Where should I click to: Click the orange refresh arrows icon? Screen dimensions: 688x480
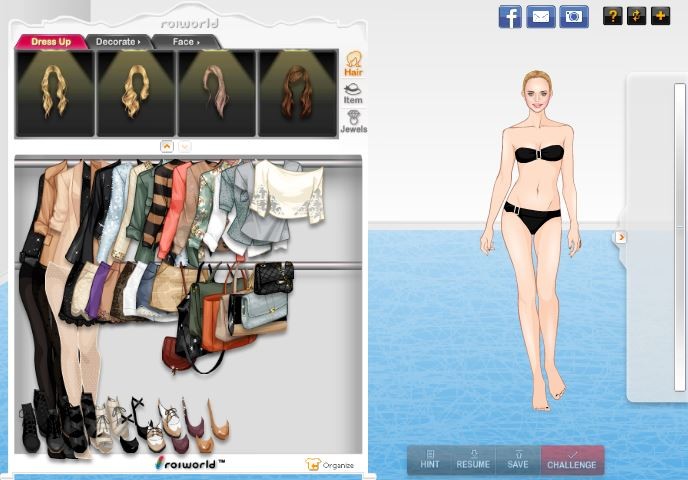click(636, 16)
